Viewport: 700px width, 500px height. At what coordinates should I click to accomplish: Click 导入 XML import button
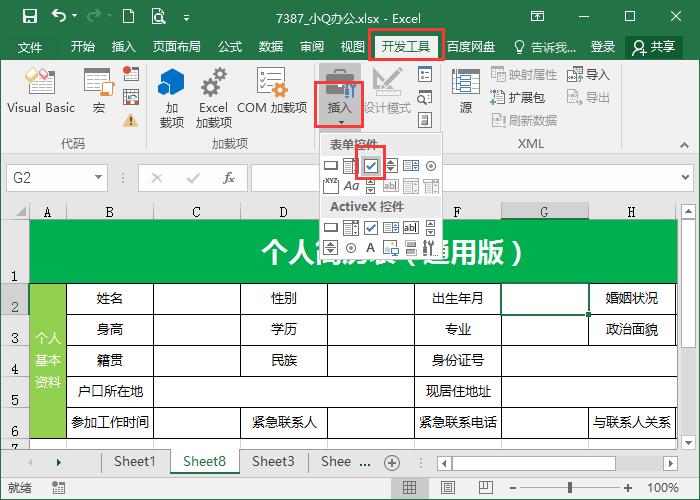[x=588, y=74]
